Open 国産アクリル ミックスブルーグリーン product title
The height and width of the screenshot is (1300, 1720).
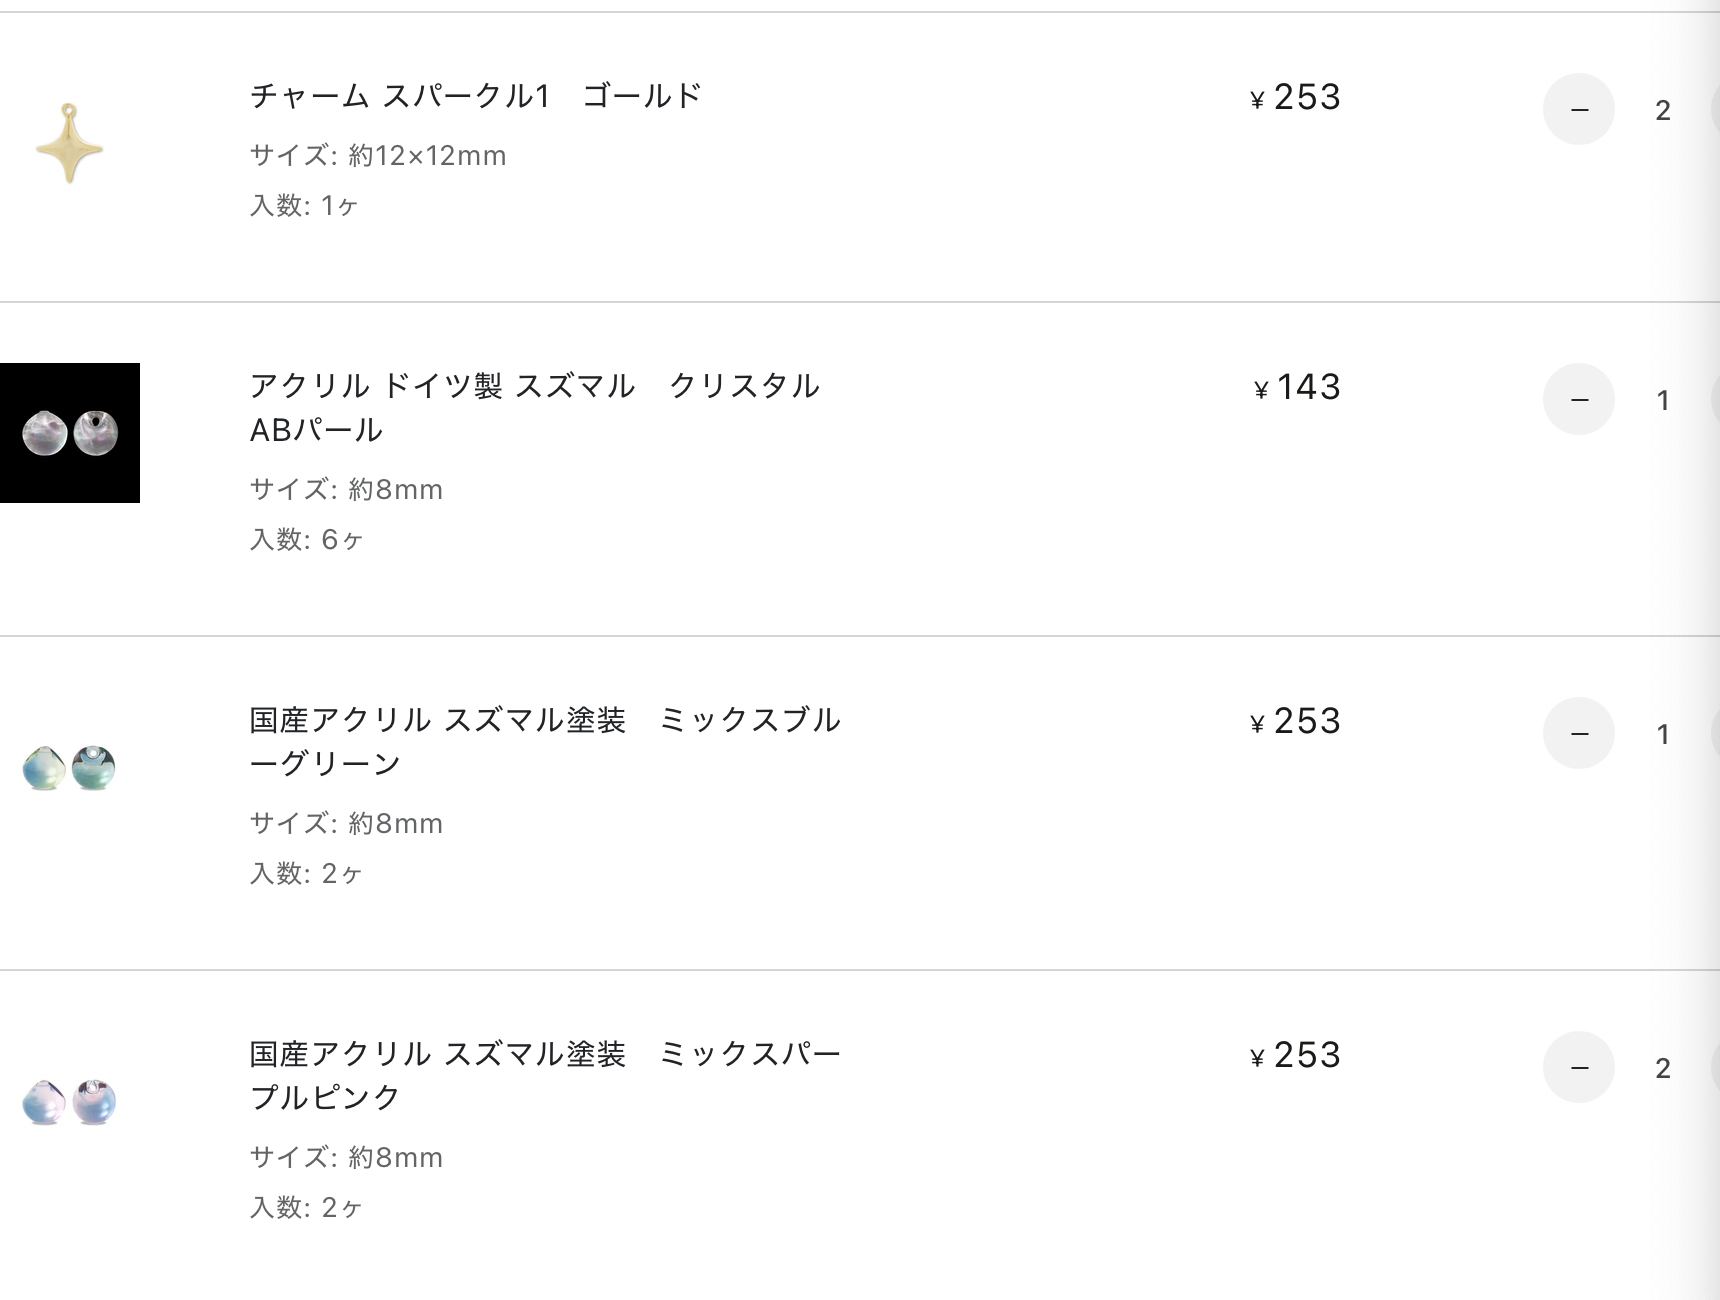(x=545, y=742)
